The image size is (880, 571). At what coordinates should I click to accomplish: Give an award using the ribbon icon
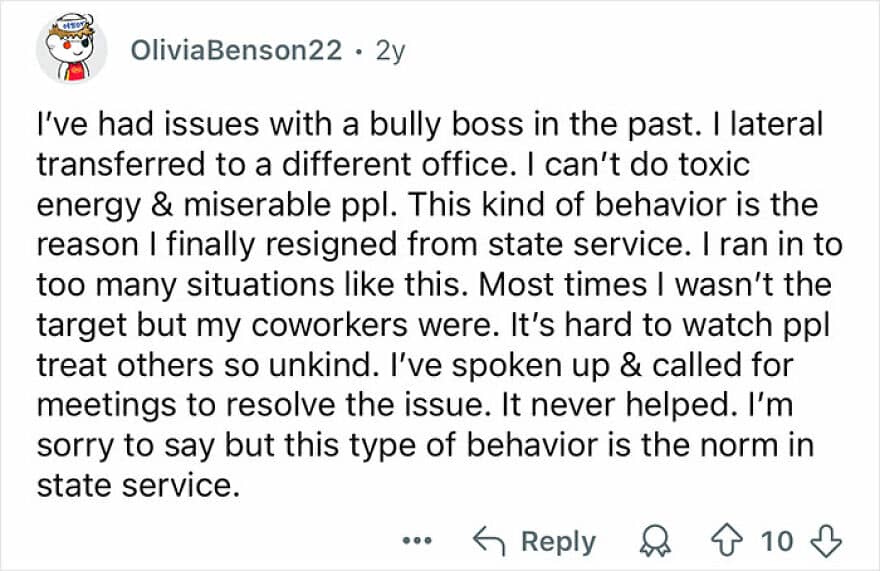point(655,542)
